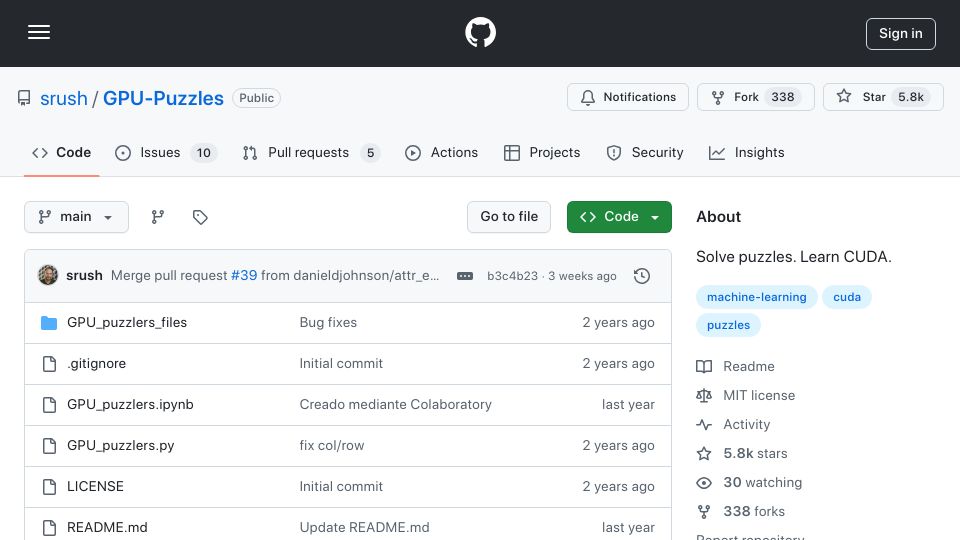
Task: Click the Notifications bell button
Action: [x=628, y=97]
